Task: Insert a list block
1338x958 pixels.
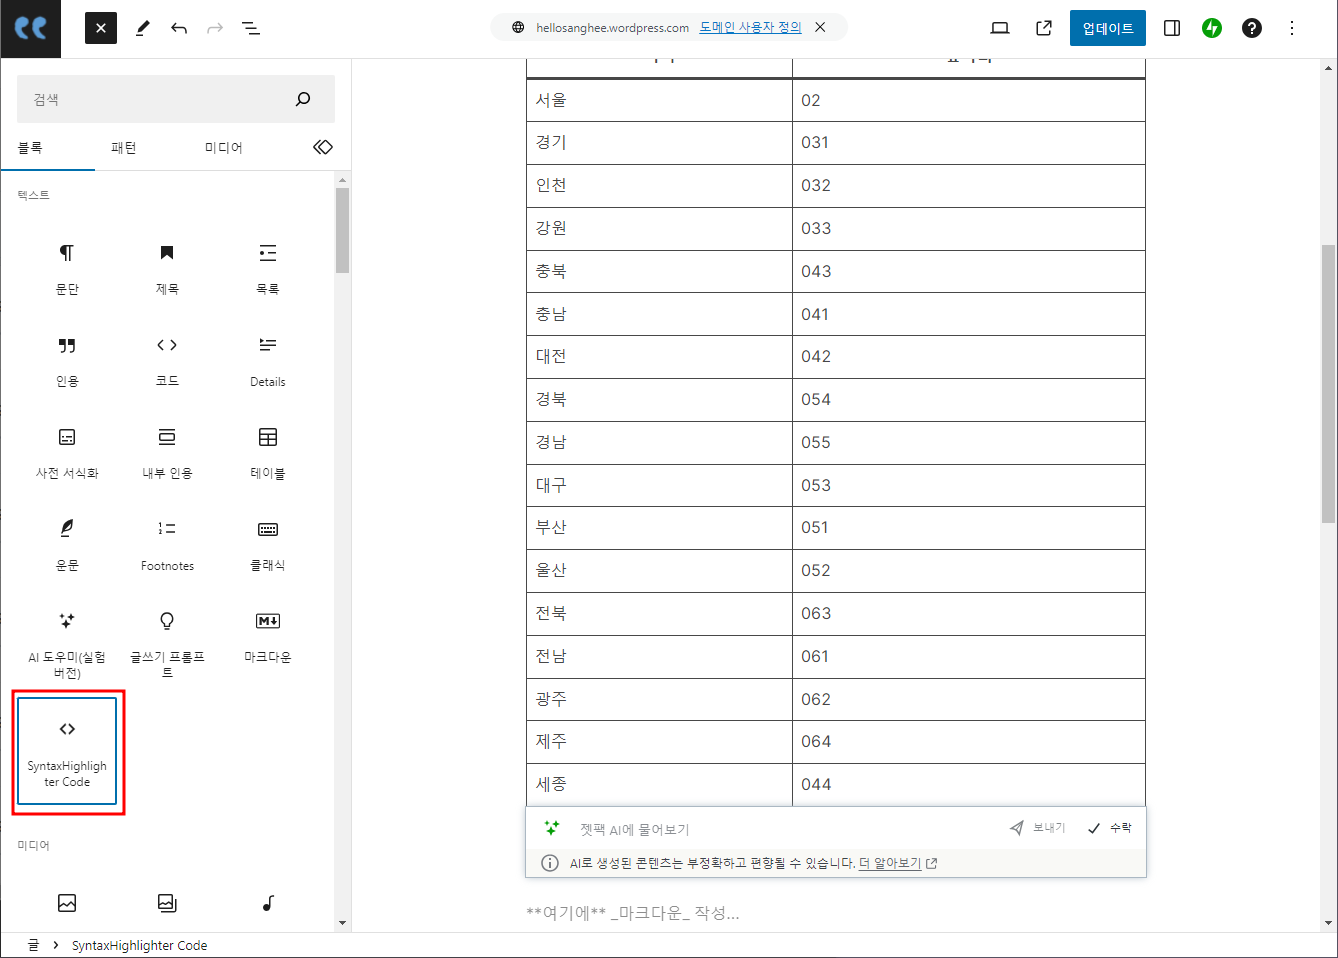Action: [268, 268]
